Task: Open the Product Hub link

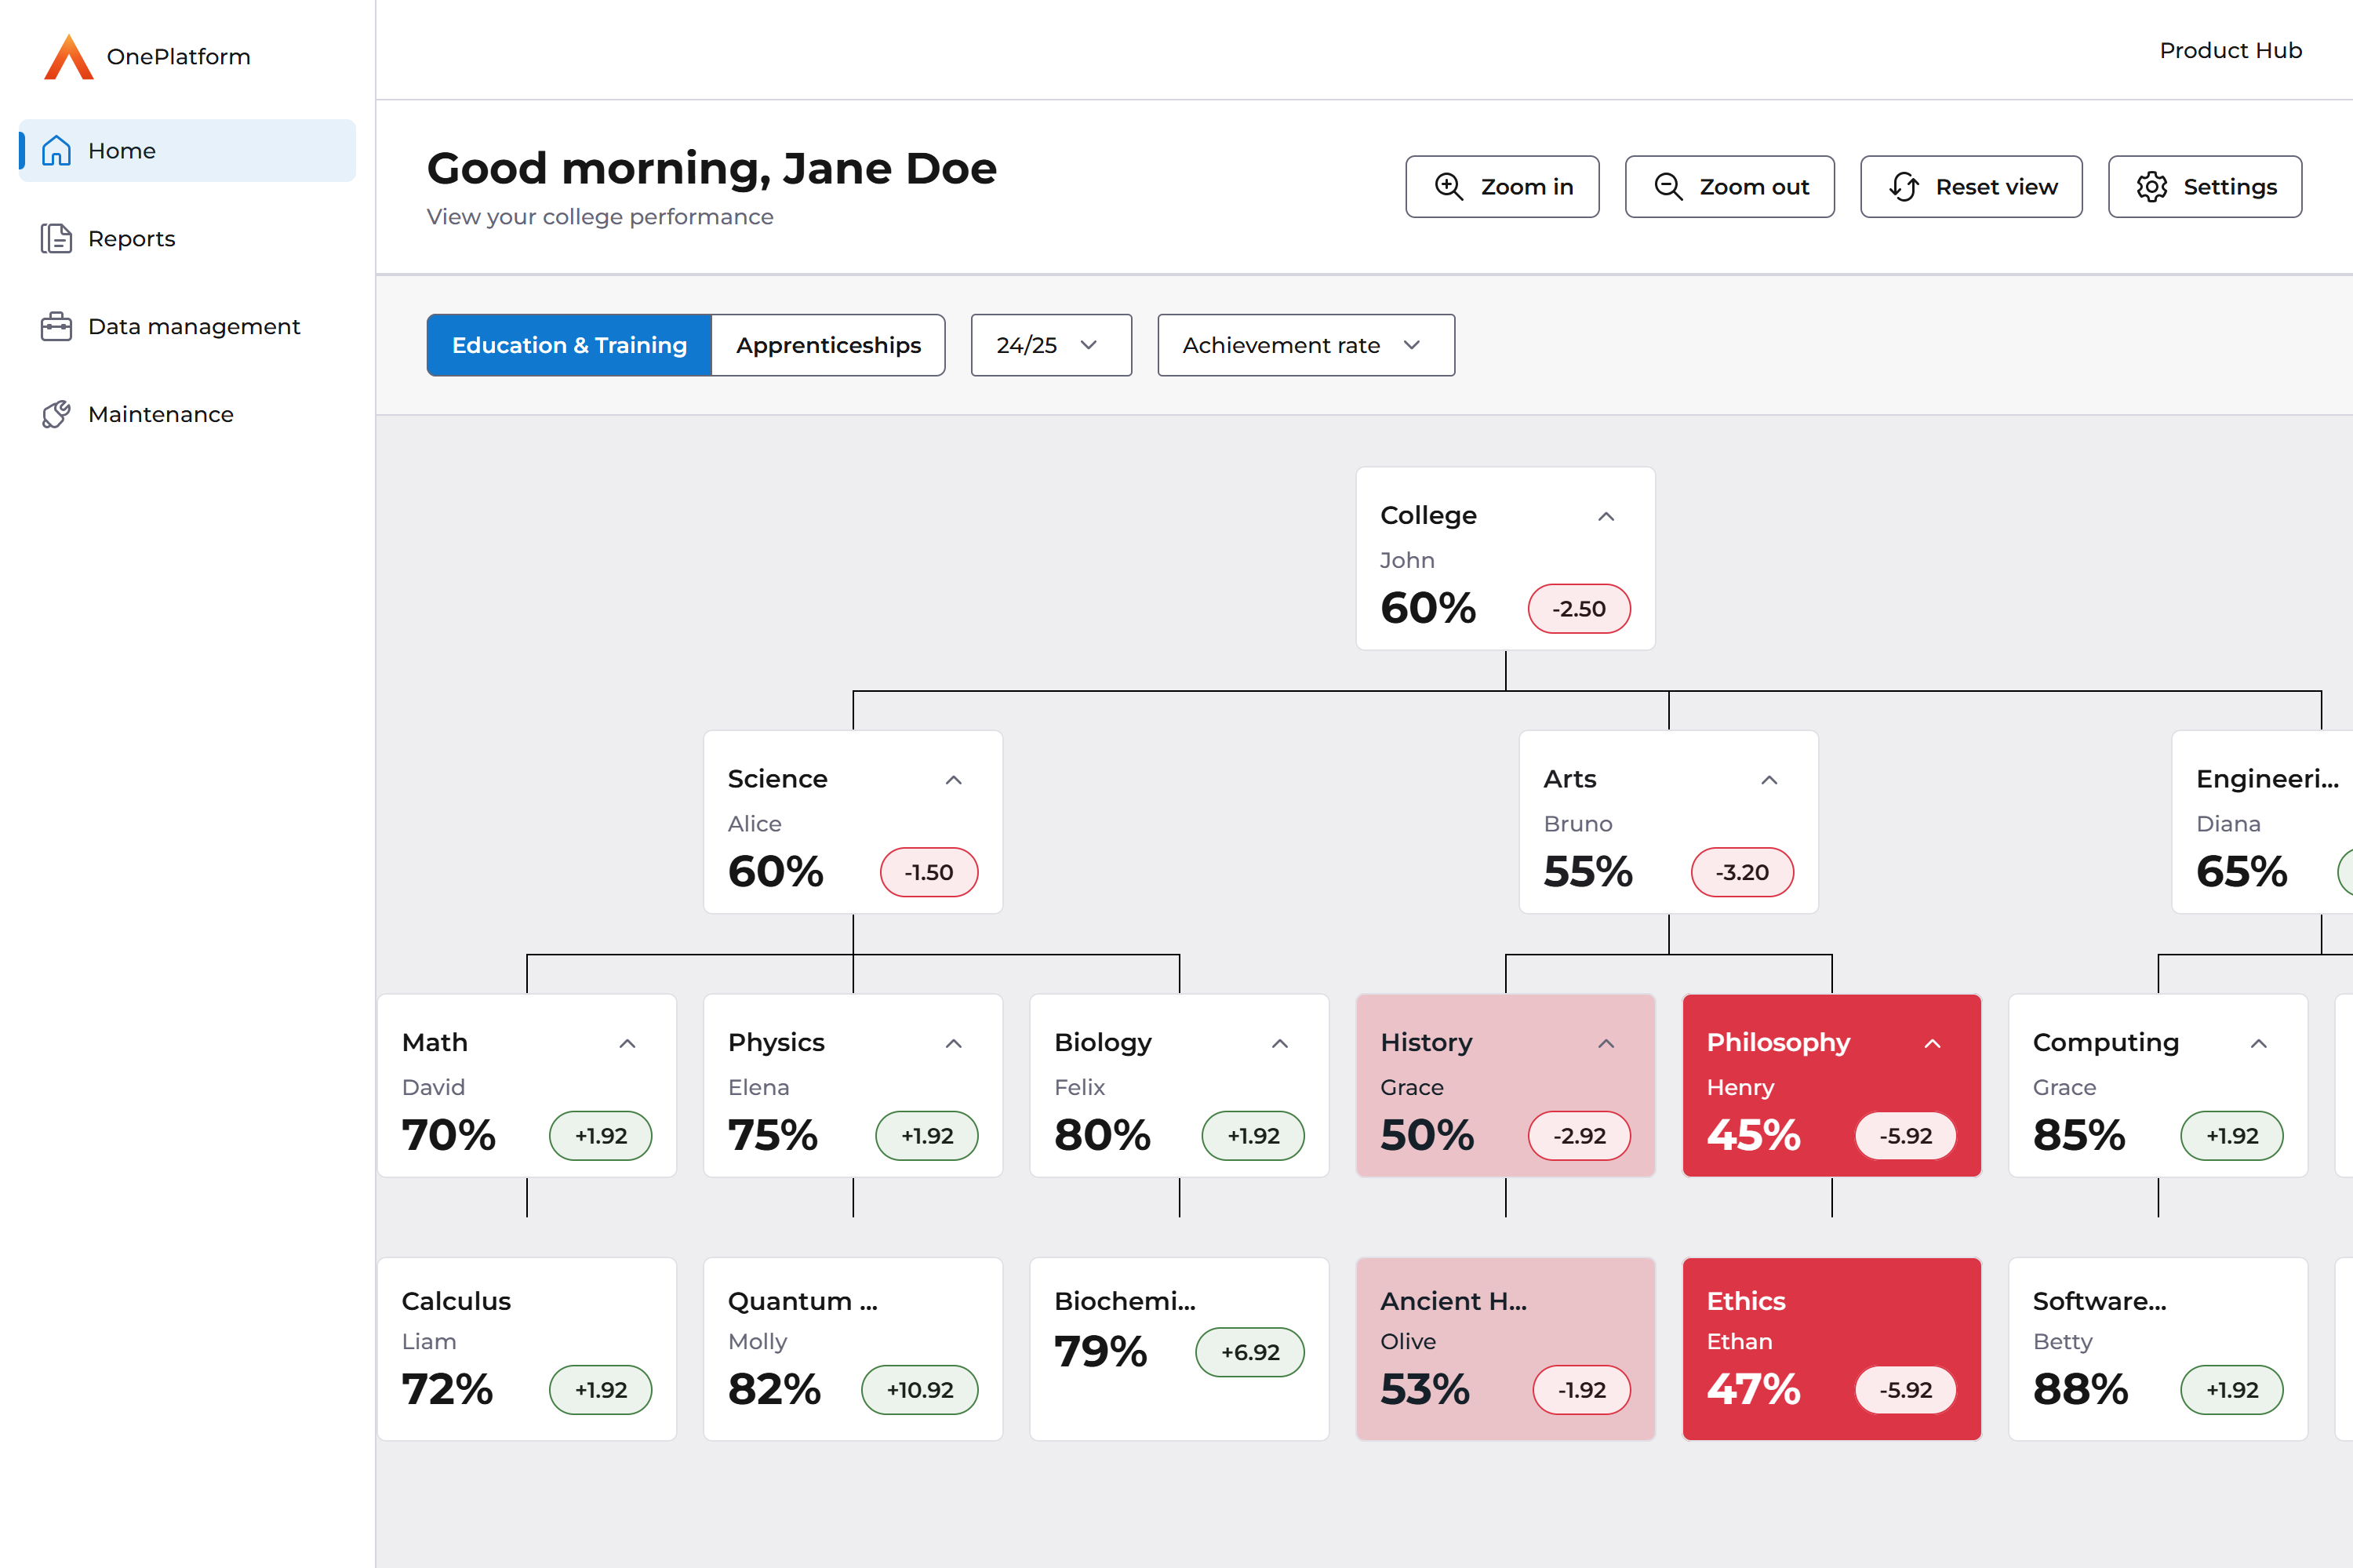Action: 2230,50
